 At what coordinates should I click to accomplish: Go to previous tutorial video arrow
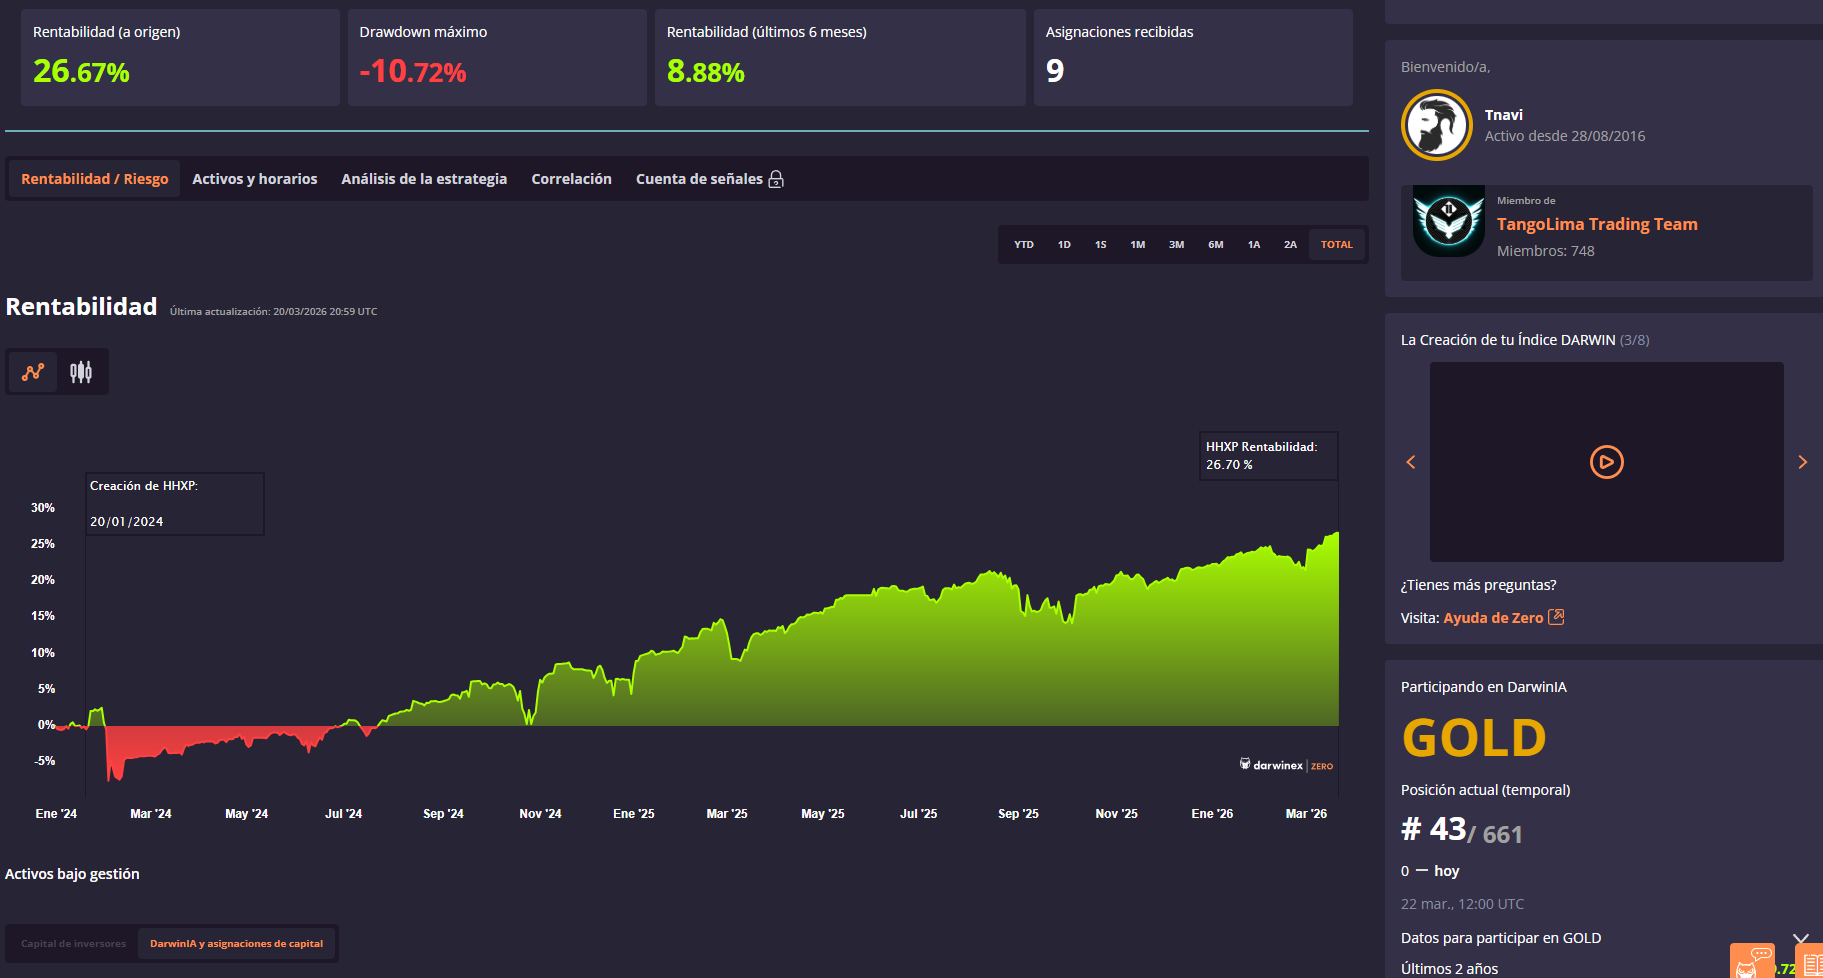[x=1411, y=462]
